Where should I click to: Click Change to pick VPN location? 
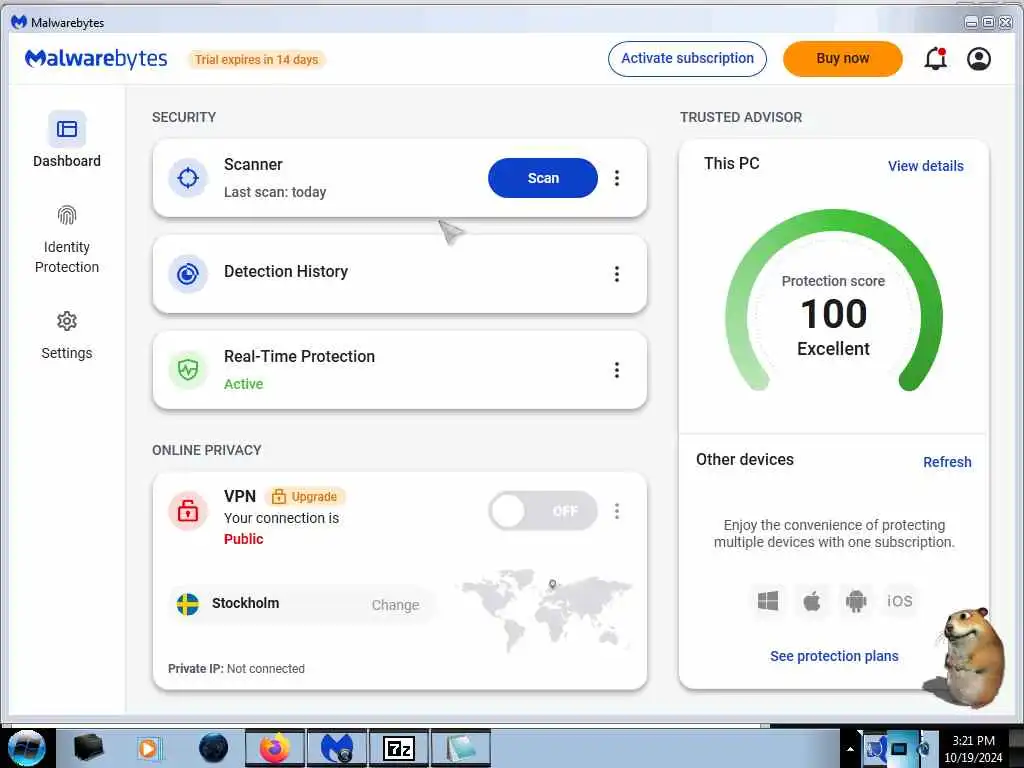pyautogui.click(x=395, y=605)
